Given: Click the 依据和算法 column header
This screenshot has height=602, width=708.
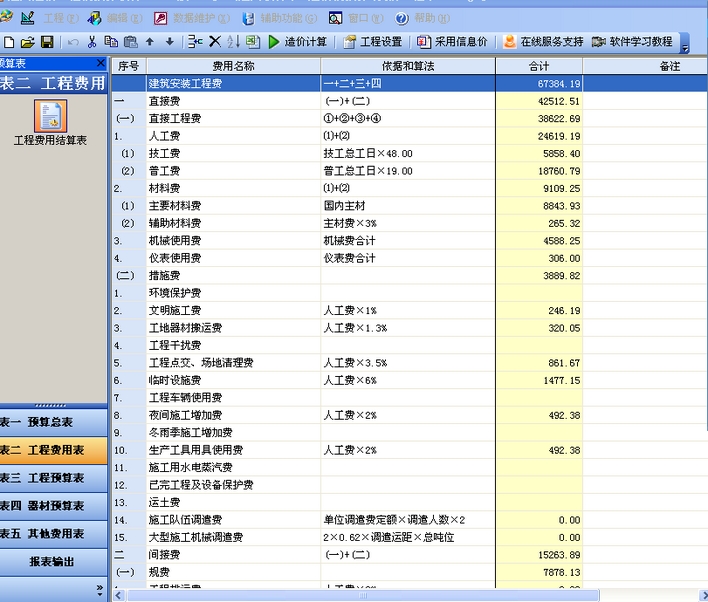Looking at the screenshot, I should (408, 66).
